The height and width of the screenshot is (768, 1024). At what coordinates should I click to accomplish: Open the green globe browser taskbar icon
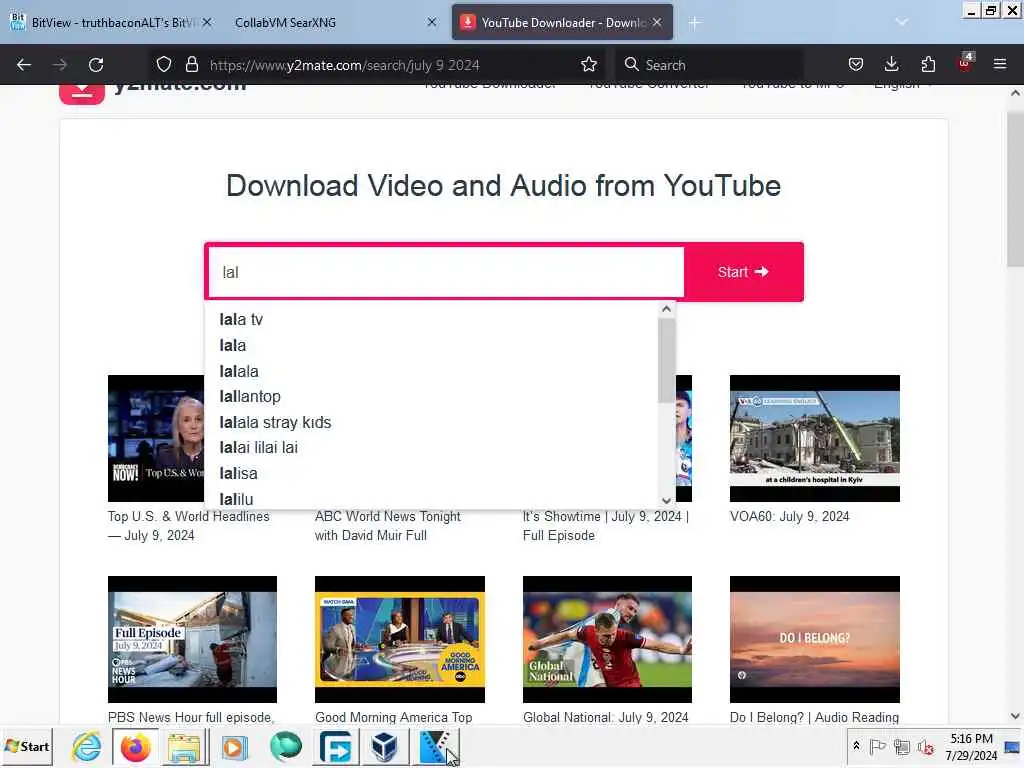pos(285,746)
